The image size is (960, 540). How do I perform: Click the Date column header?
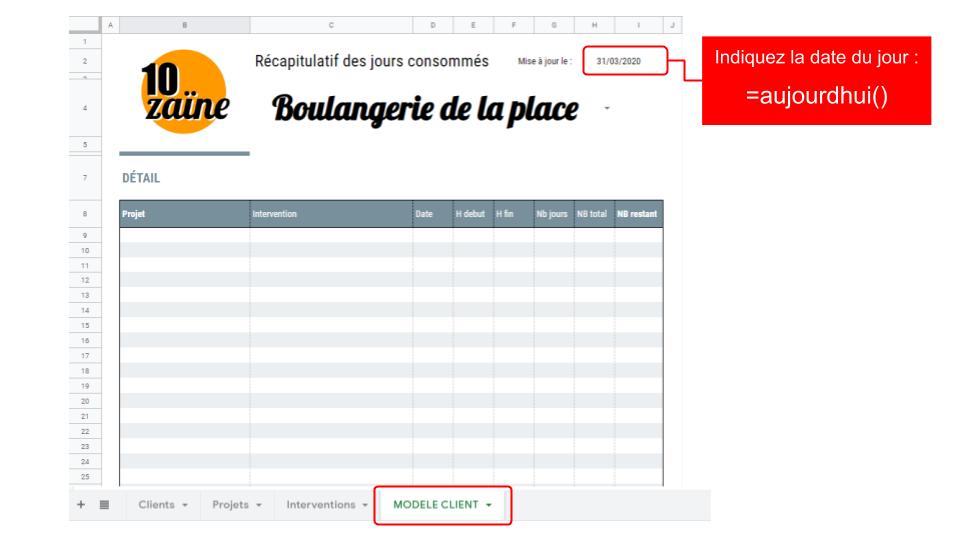[433, 214]
